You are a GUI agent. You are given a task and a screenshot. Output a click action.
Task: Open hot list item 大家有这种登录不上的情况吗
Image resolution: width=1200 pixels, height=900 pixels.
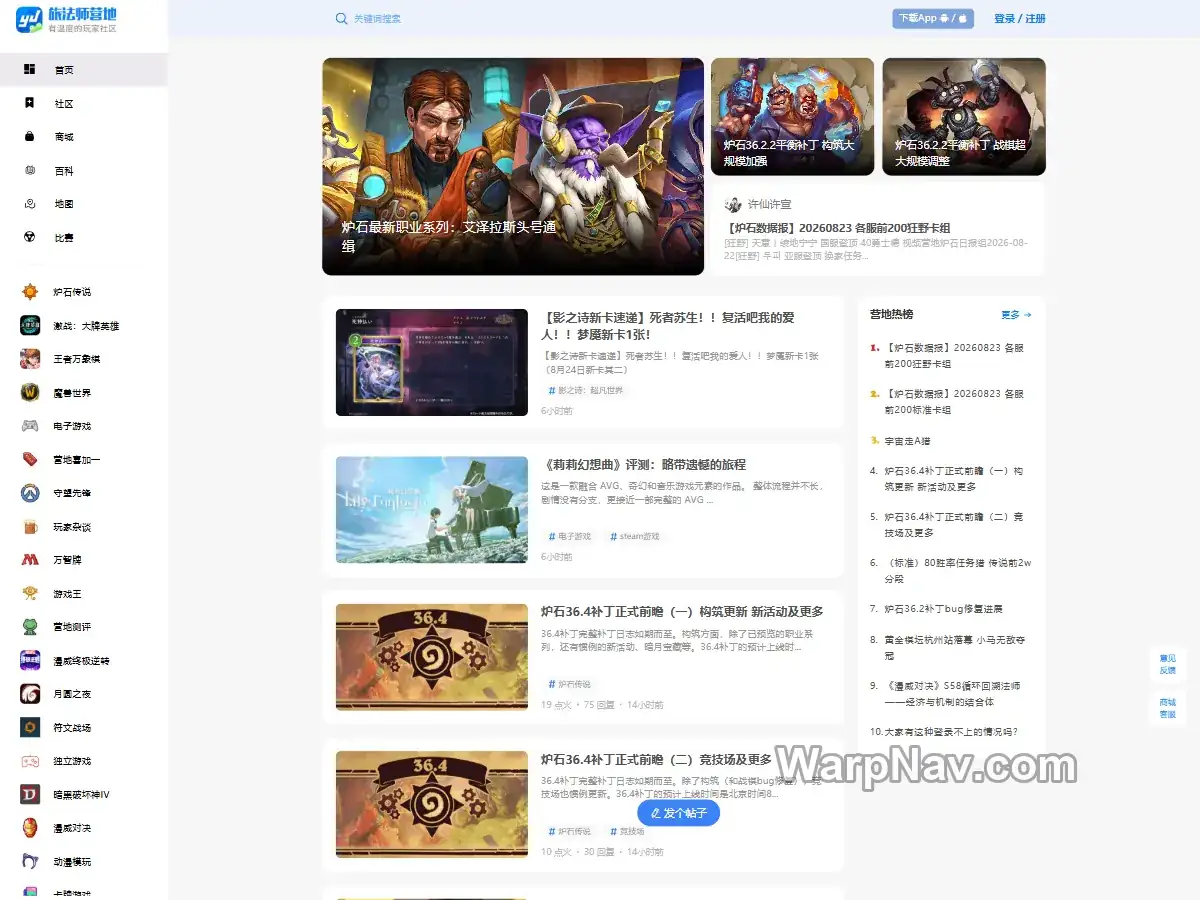coord(951,731)
